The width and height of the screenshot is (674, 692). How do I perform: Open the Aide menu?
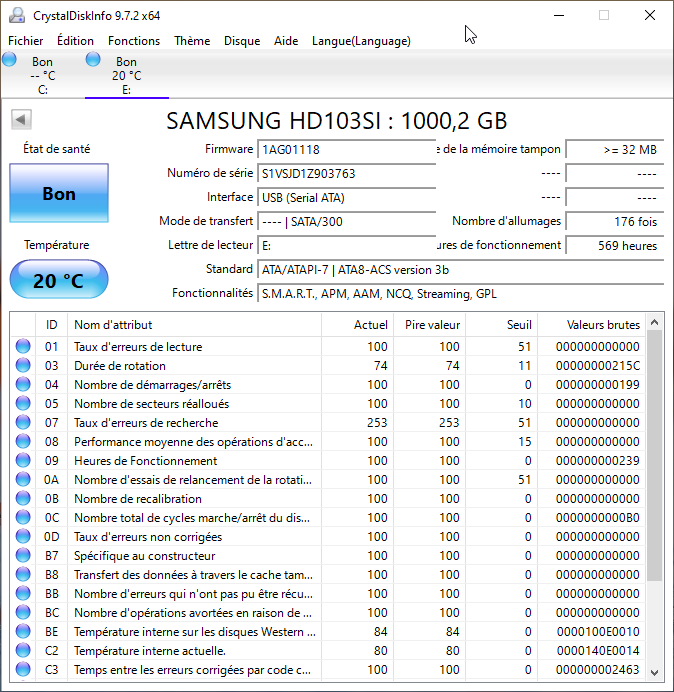(286, 41)
